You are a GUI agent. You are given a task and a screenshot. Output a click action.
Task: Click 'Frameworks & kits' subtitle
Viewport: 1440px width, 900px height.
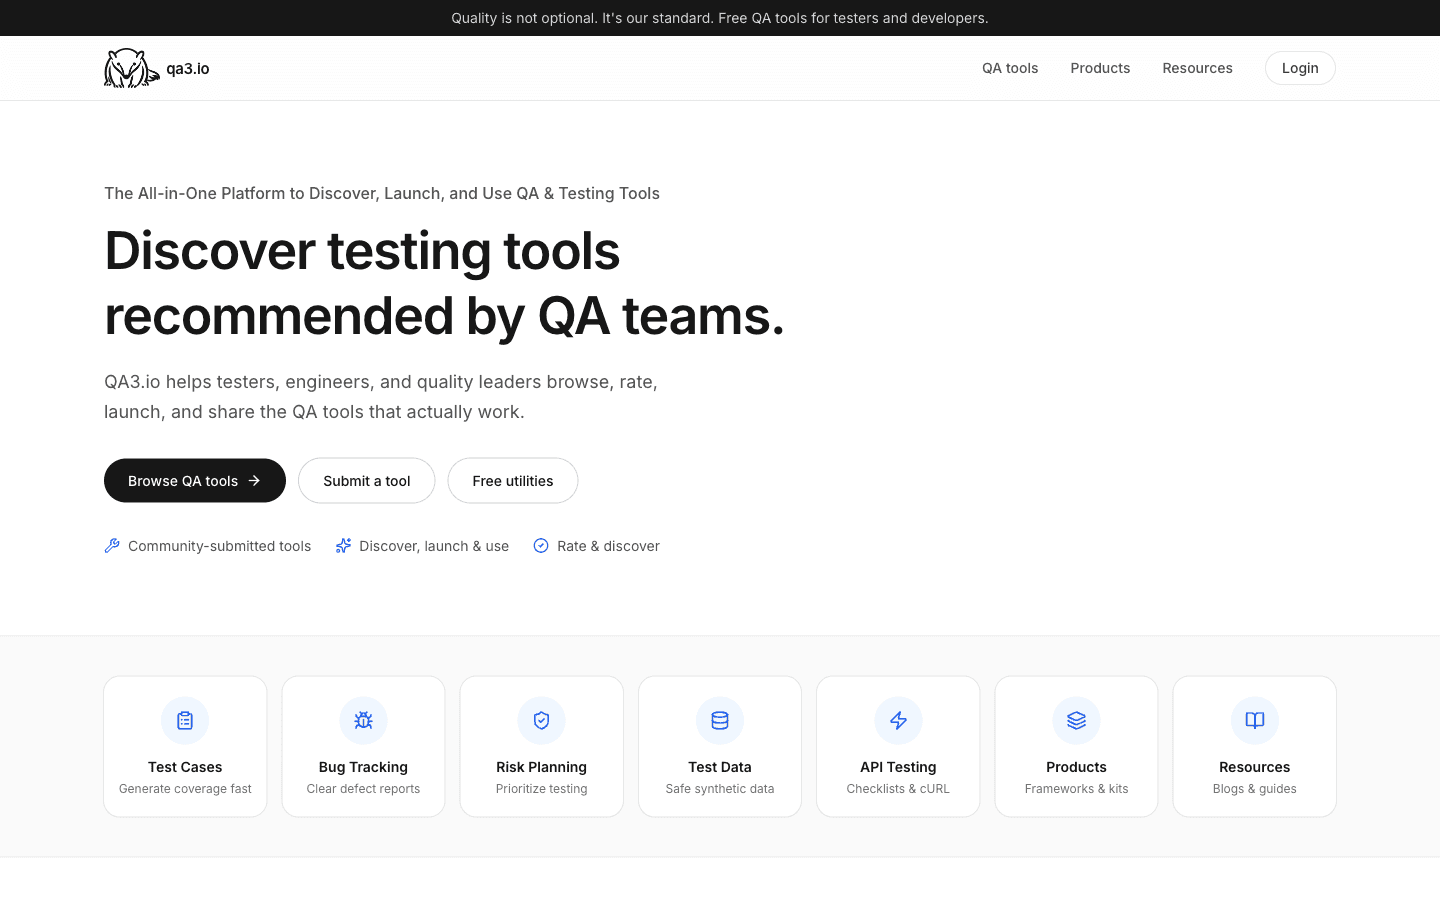[x=1076, y=789]
